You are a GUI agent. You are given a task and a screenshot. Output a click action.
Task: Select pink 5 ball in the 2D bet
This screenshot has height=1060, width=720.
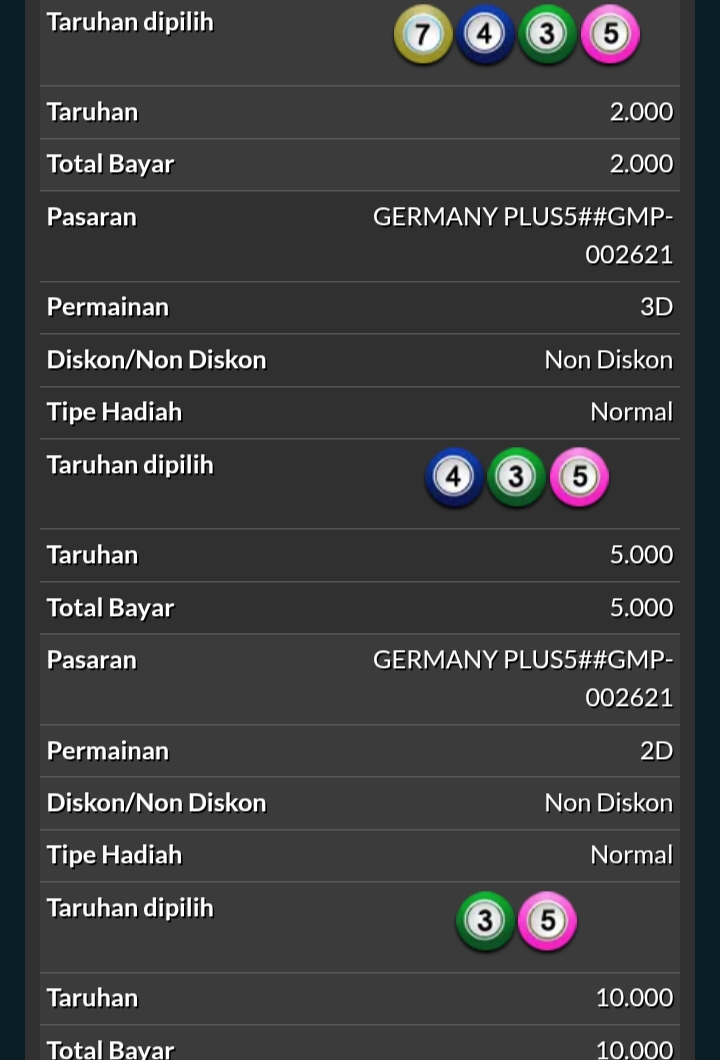pyautogui.click(x=547, y=920)
